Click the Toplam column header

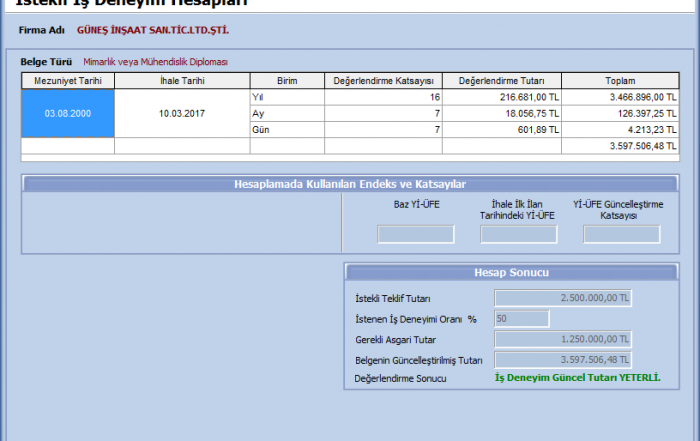coord(620,81)
